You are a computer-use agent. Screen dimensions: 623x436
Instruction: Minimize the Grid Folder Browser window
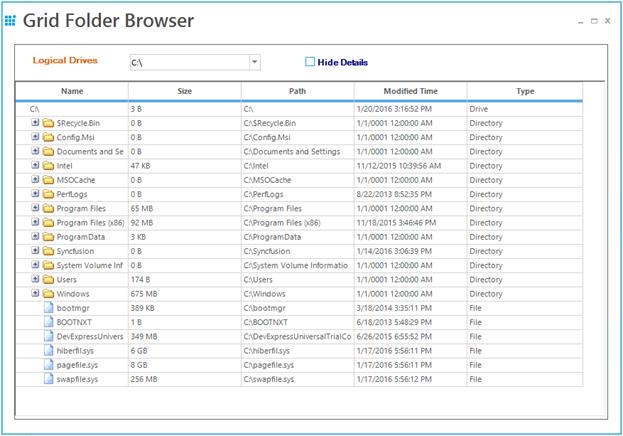580,21
